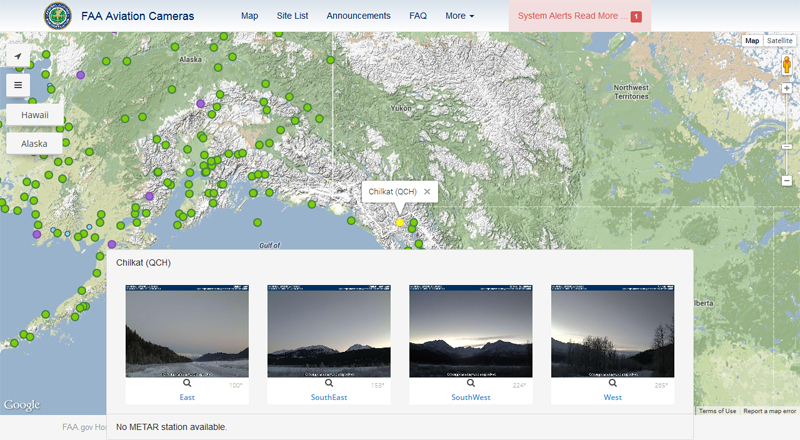Open the hamburger layers menu on map
Screen dimensions: 800x440
point(18,85)
